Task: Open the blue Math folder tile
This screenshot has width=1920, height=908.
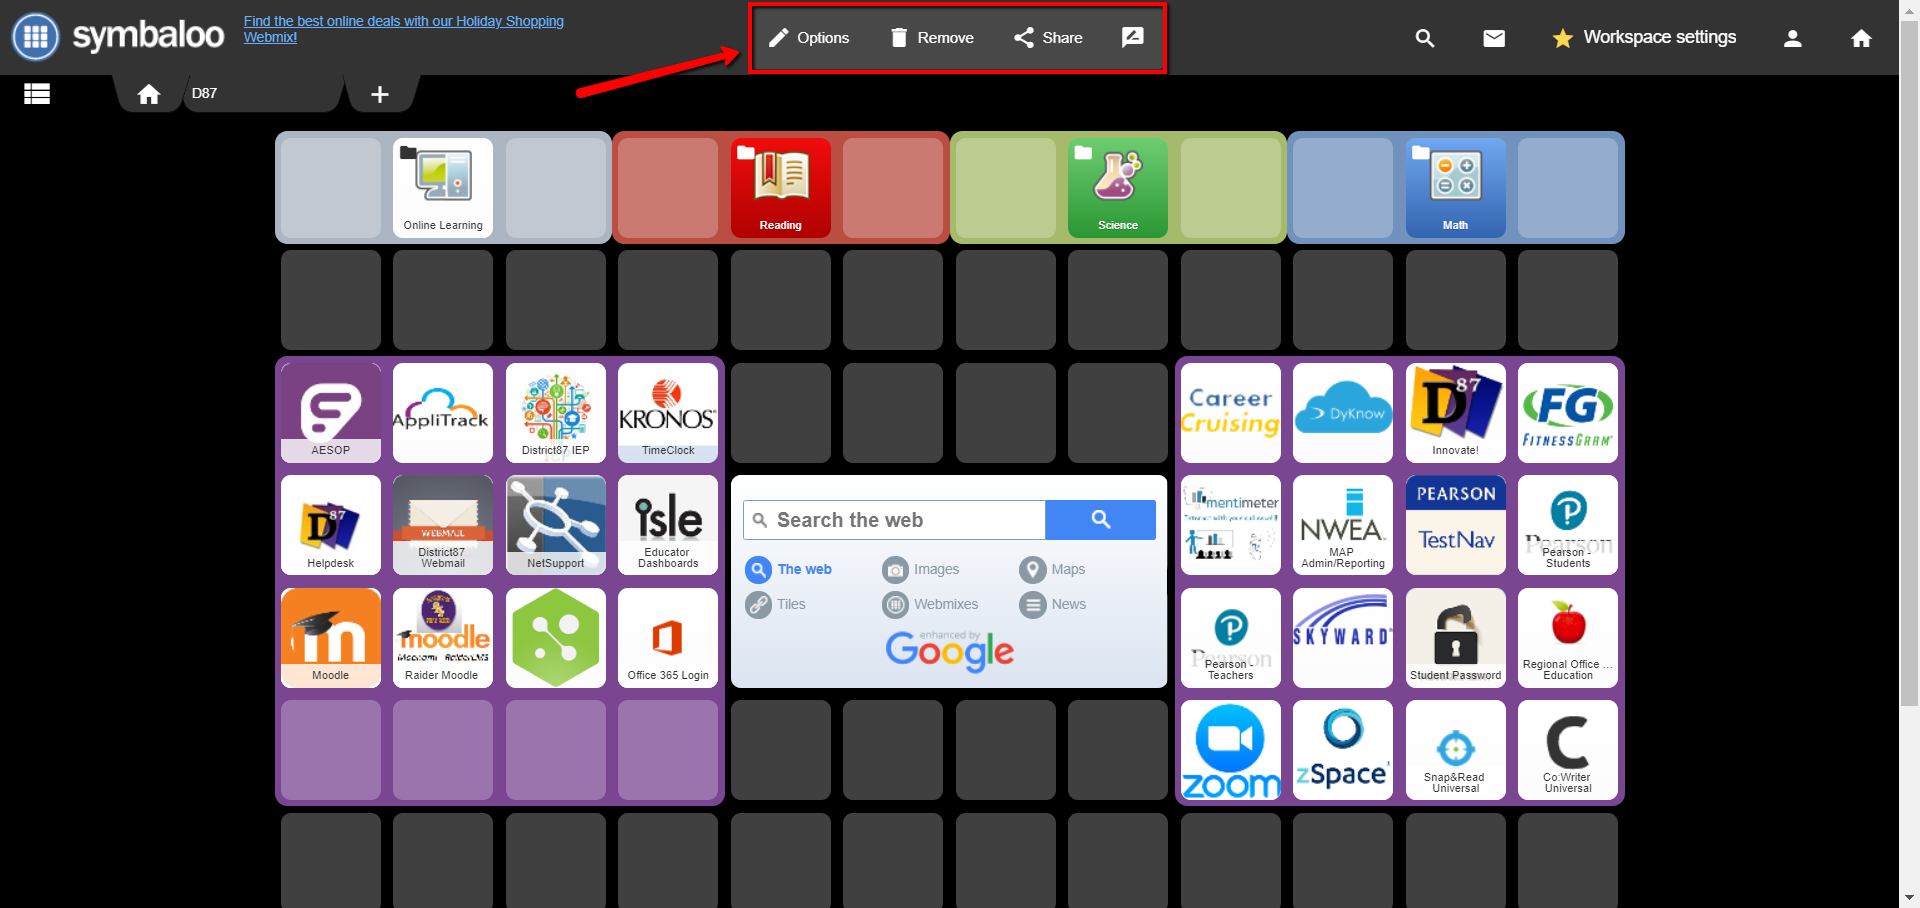Action: pyautogui.click(x=1456, y=187)
